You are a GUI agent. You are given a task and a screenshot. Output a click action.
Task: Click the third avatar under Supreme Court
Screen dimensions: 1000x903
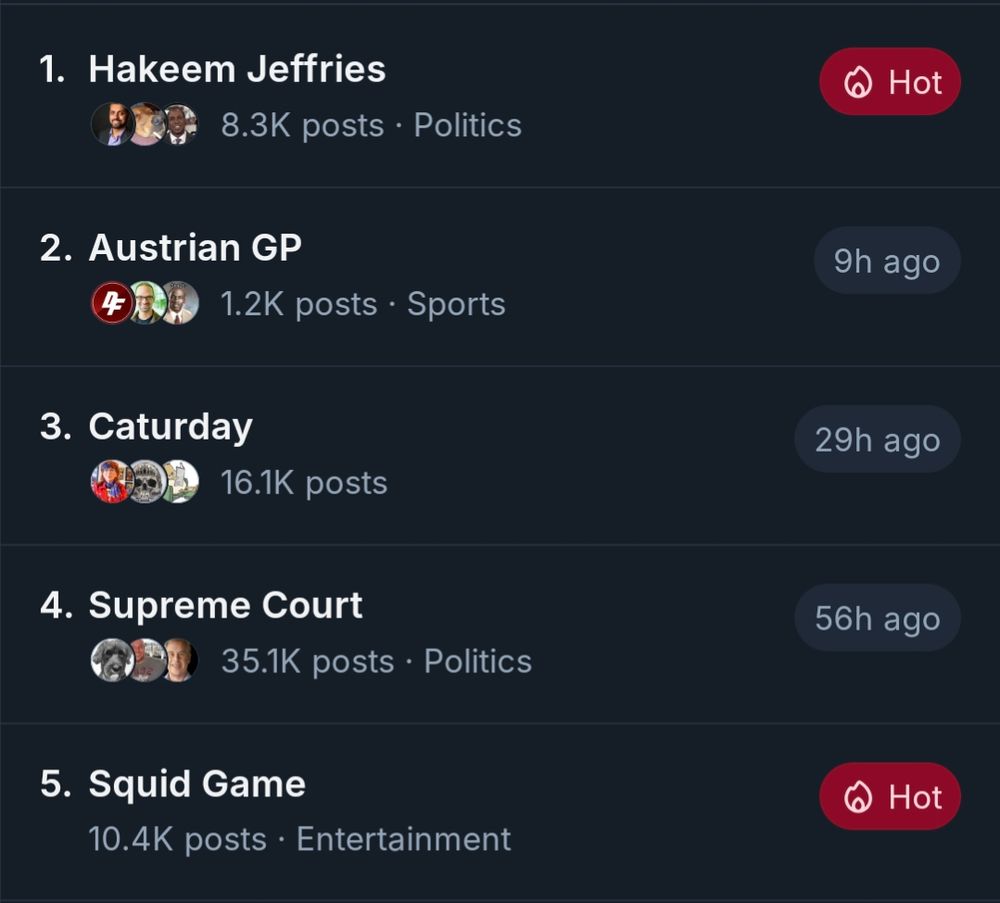(179, 659)
